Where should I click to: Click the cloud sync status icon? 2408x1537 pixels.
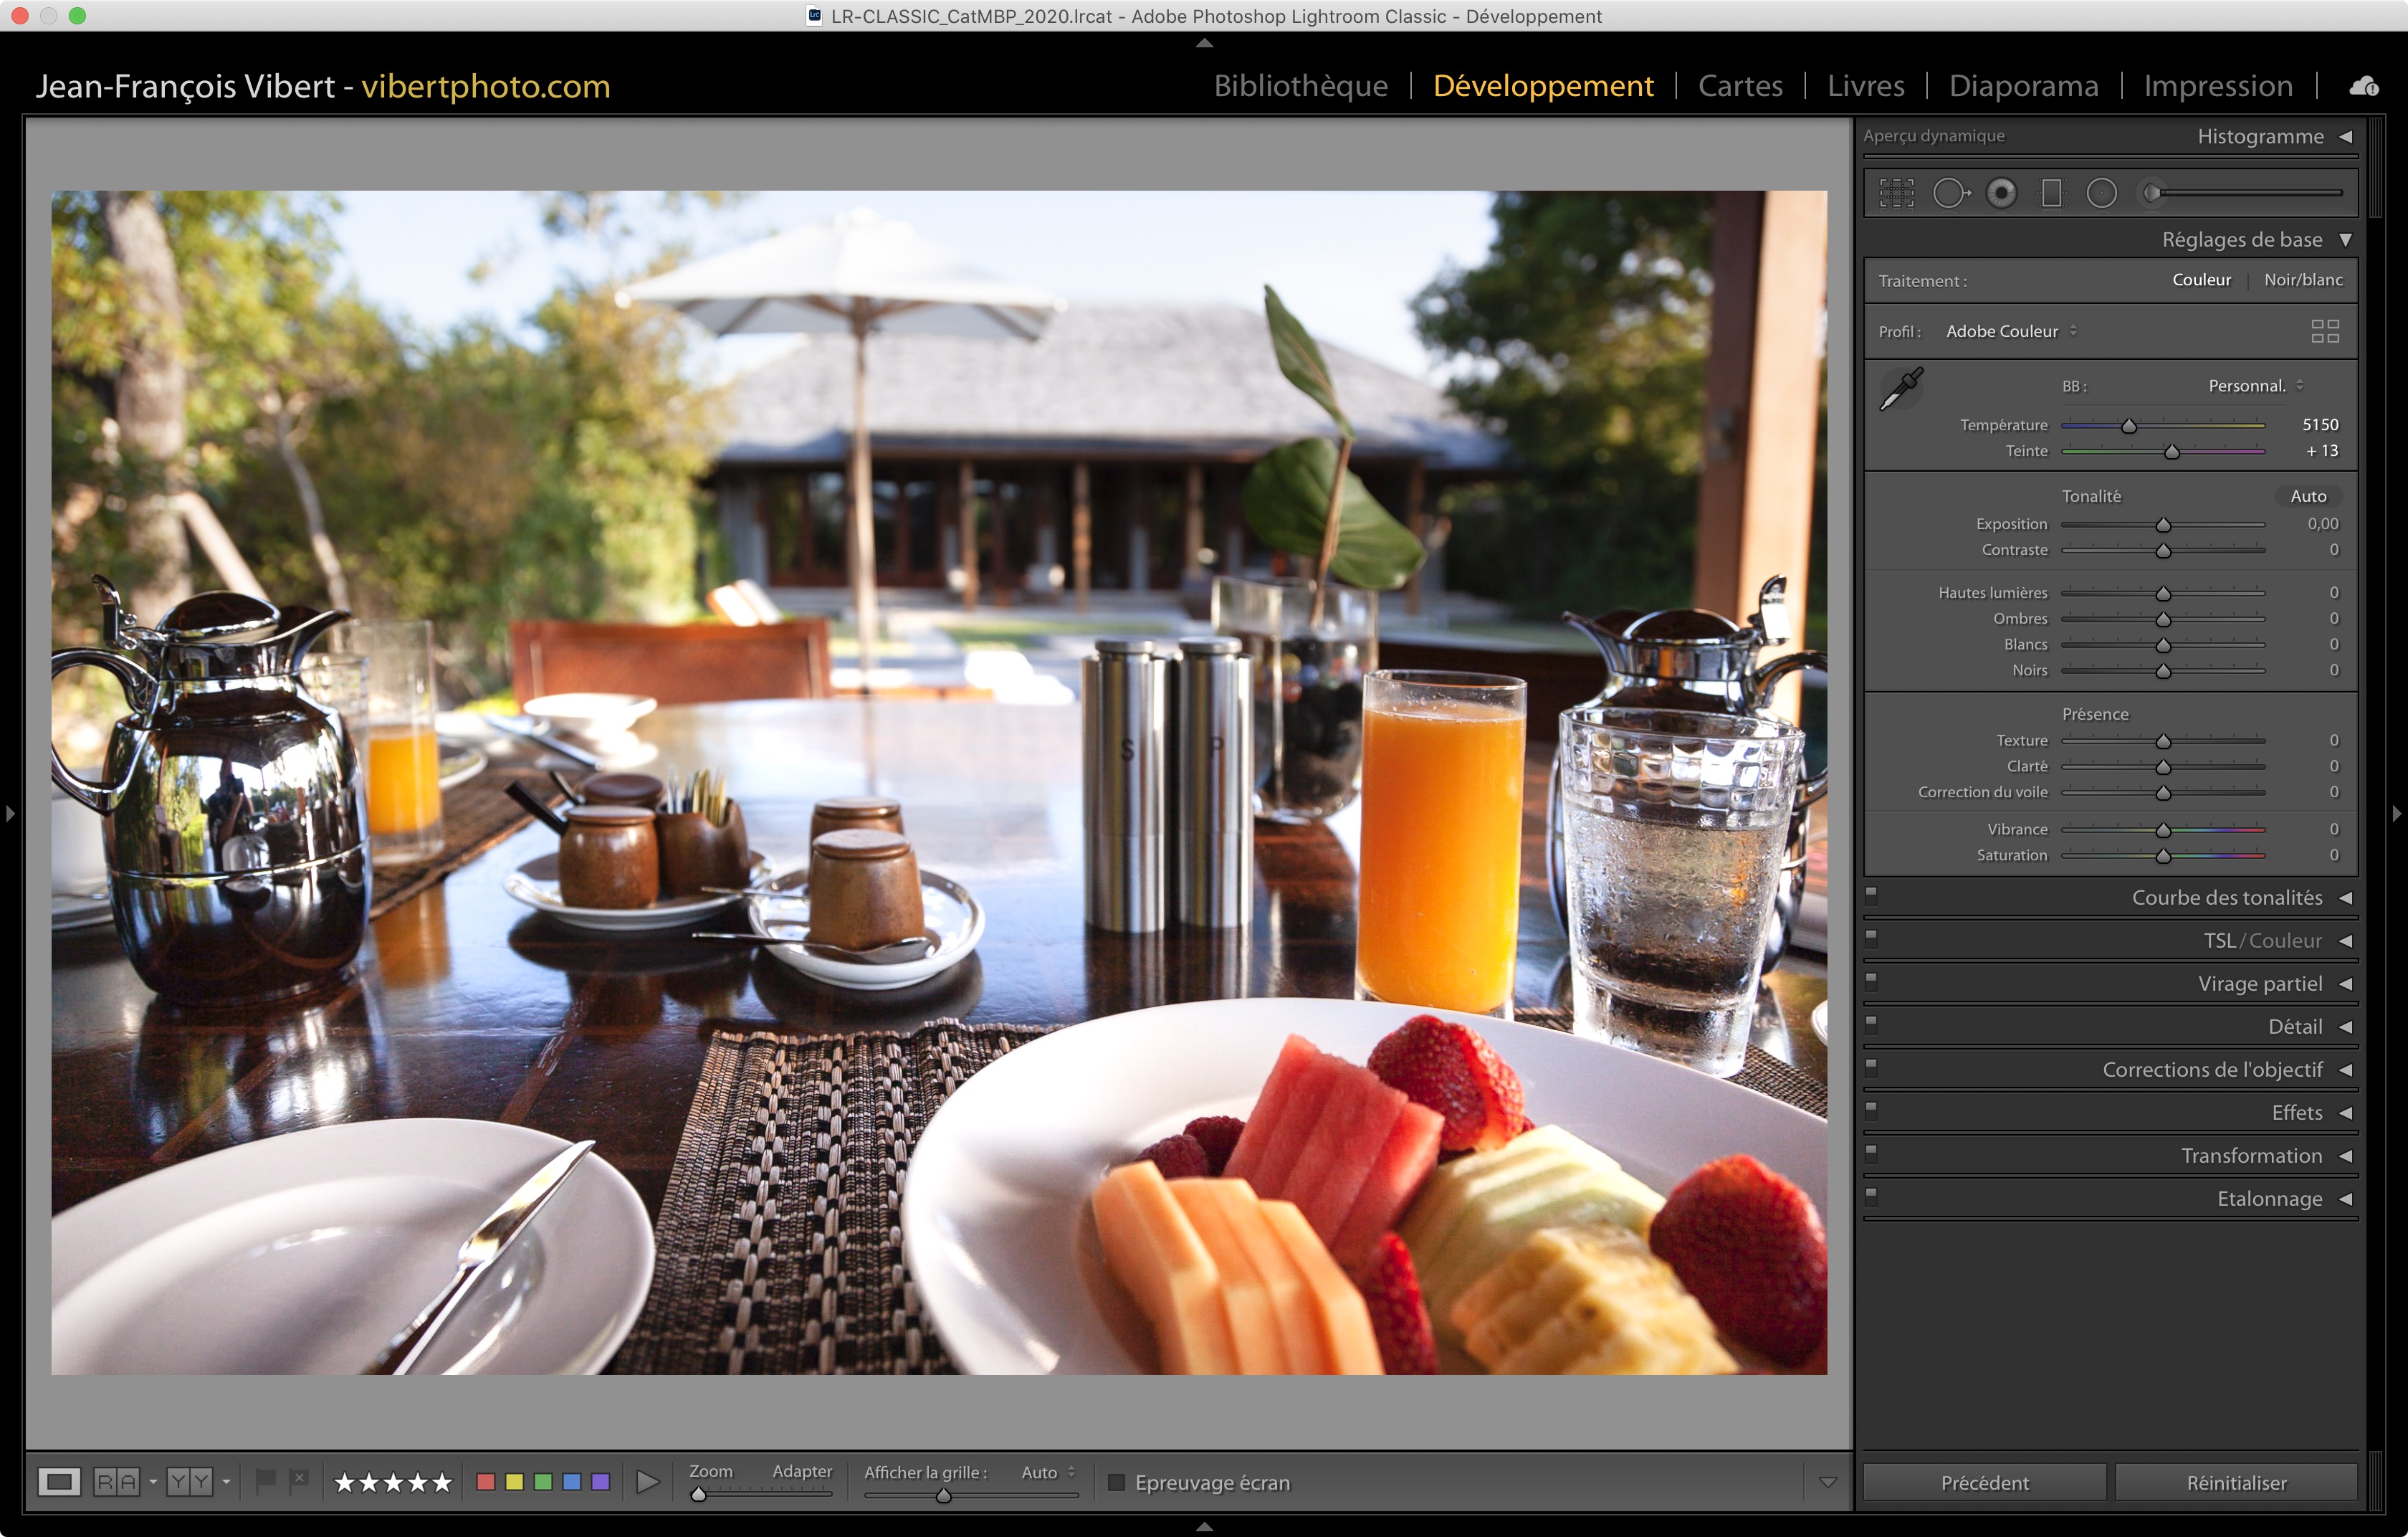2364,86
